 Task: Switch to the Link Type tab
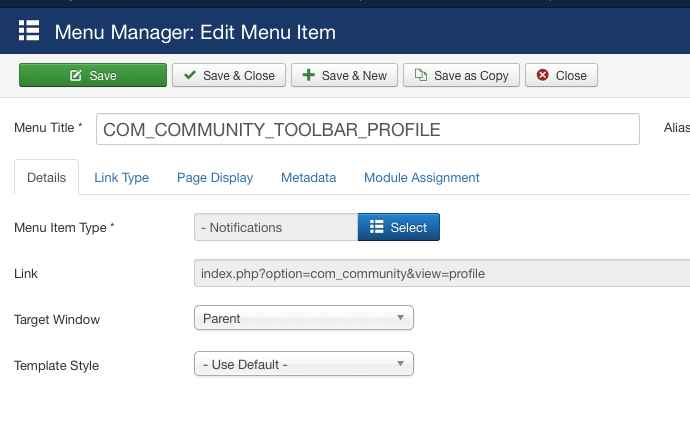[x=121, y=177]
